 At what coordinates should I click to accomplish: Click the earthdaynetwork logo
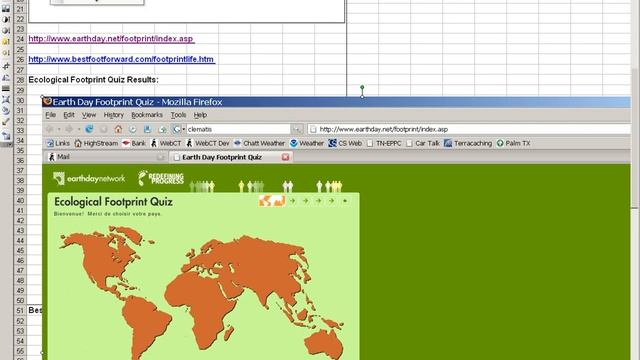(x=89, y=178)
